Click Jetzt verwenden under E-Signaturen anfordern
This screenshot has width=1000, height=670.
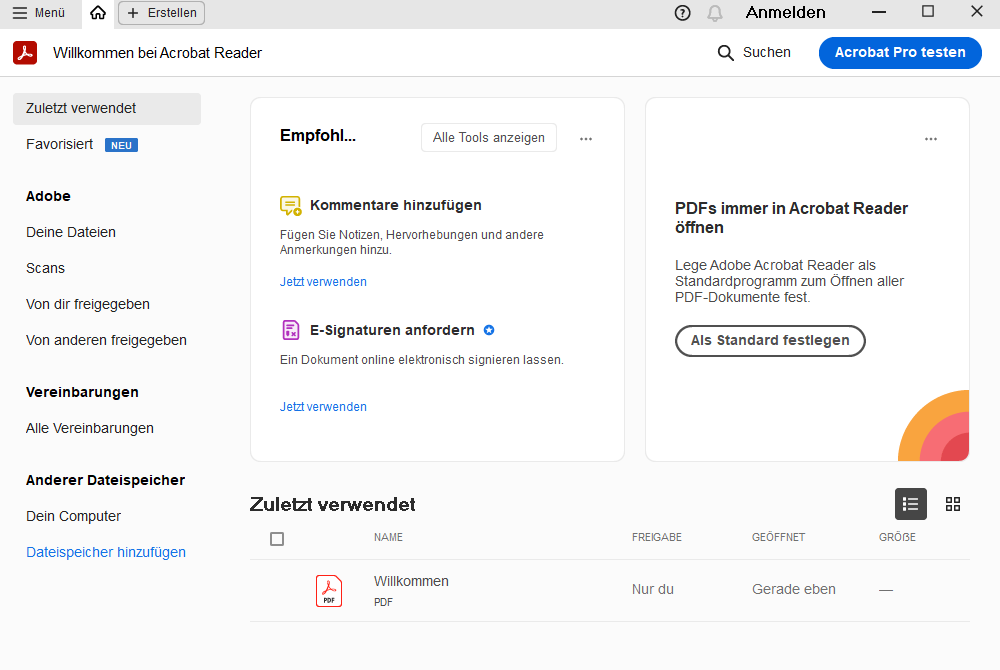coord(323,407)
